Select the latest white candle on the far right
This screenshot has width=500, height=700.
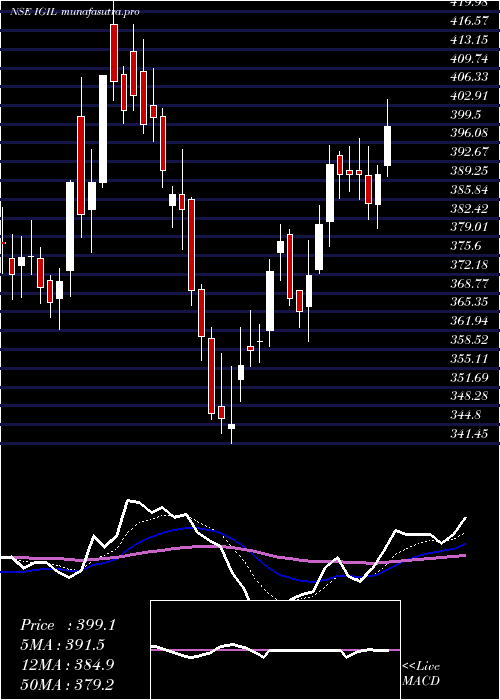click(388, 146)
